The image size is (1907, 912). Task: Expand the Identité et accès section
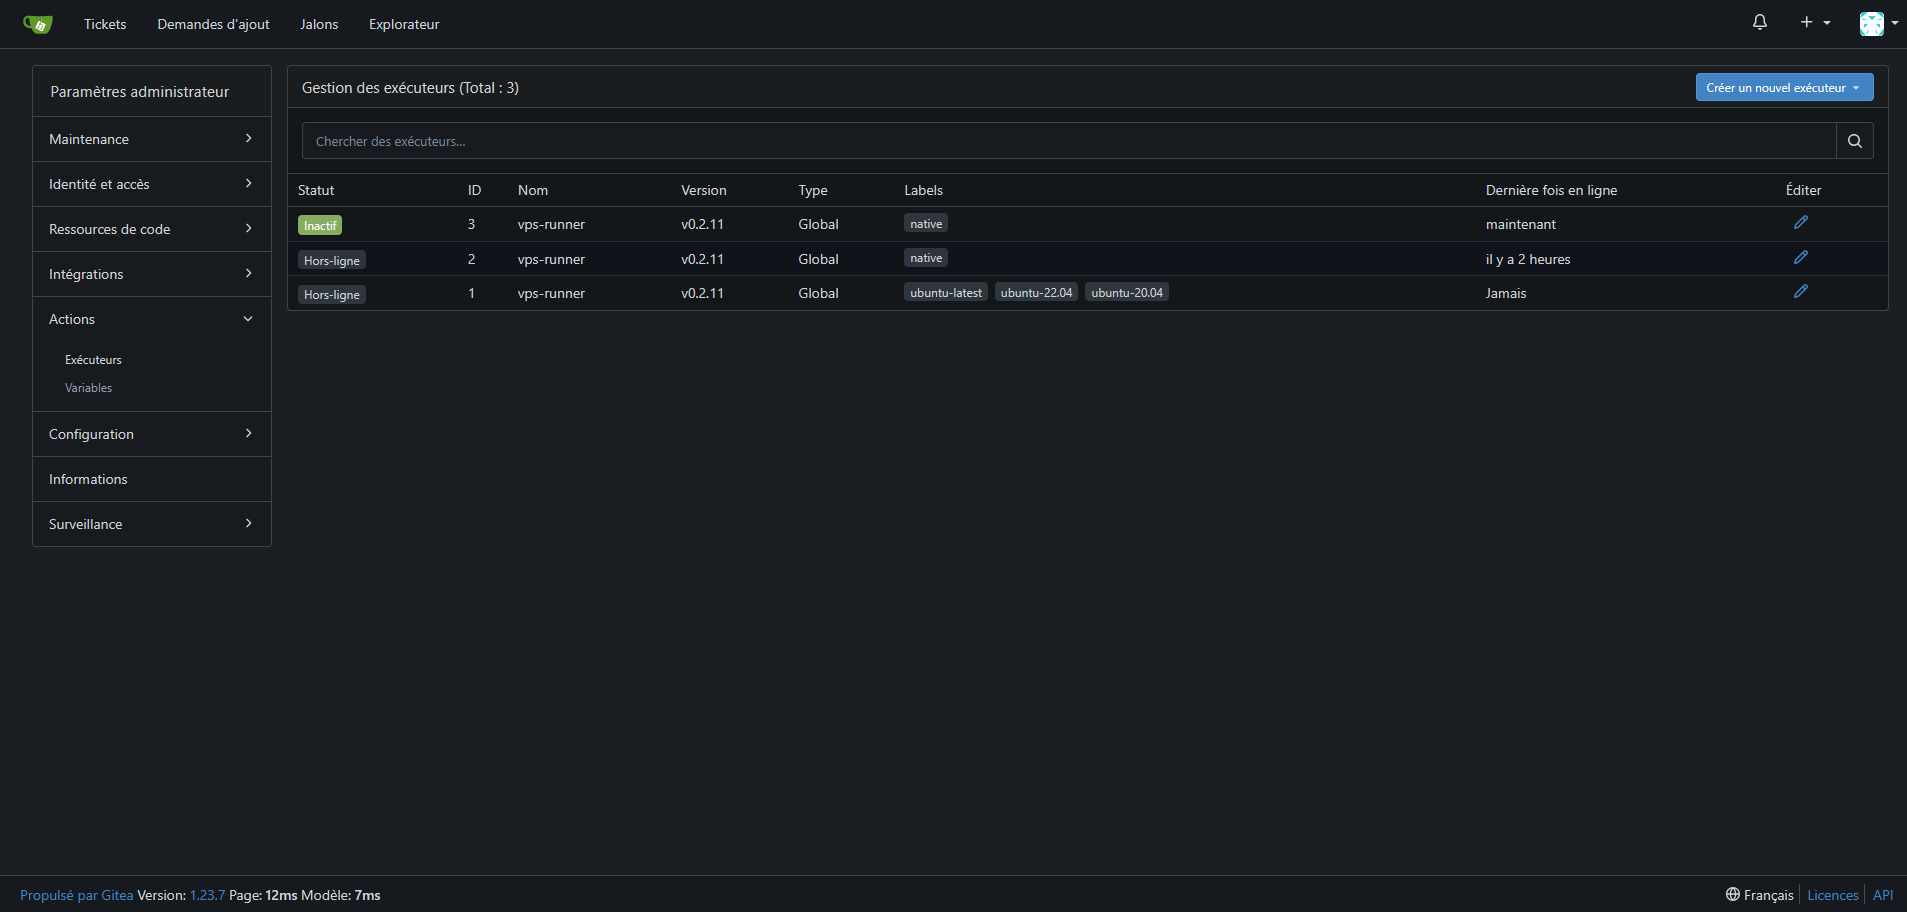click(151, 184)
